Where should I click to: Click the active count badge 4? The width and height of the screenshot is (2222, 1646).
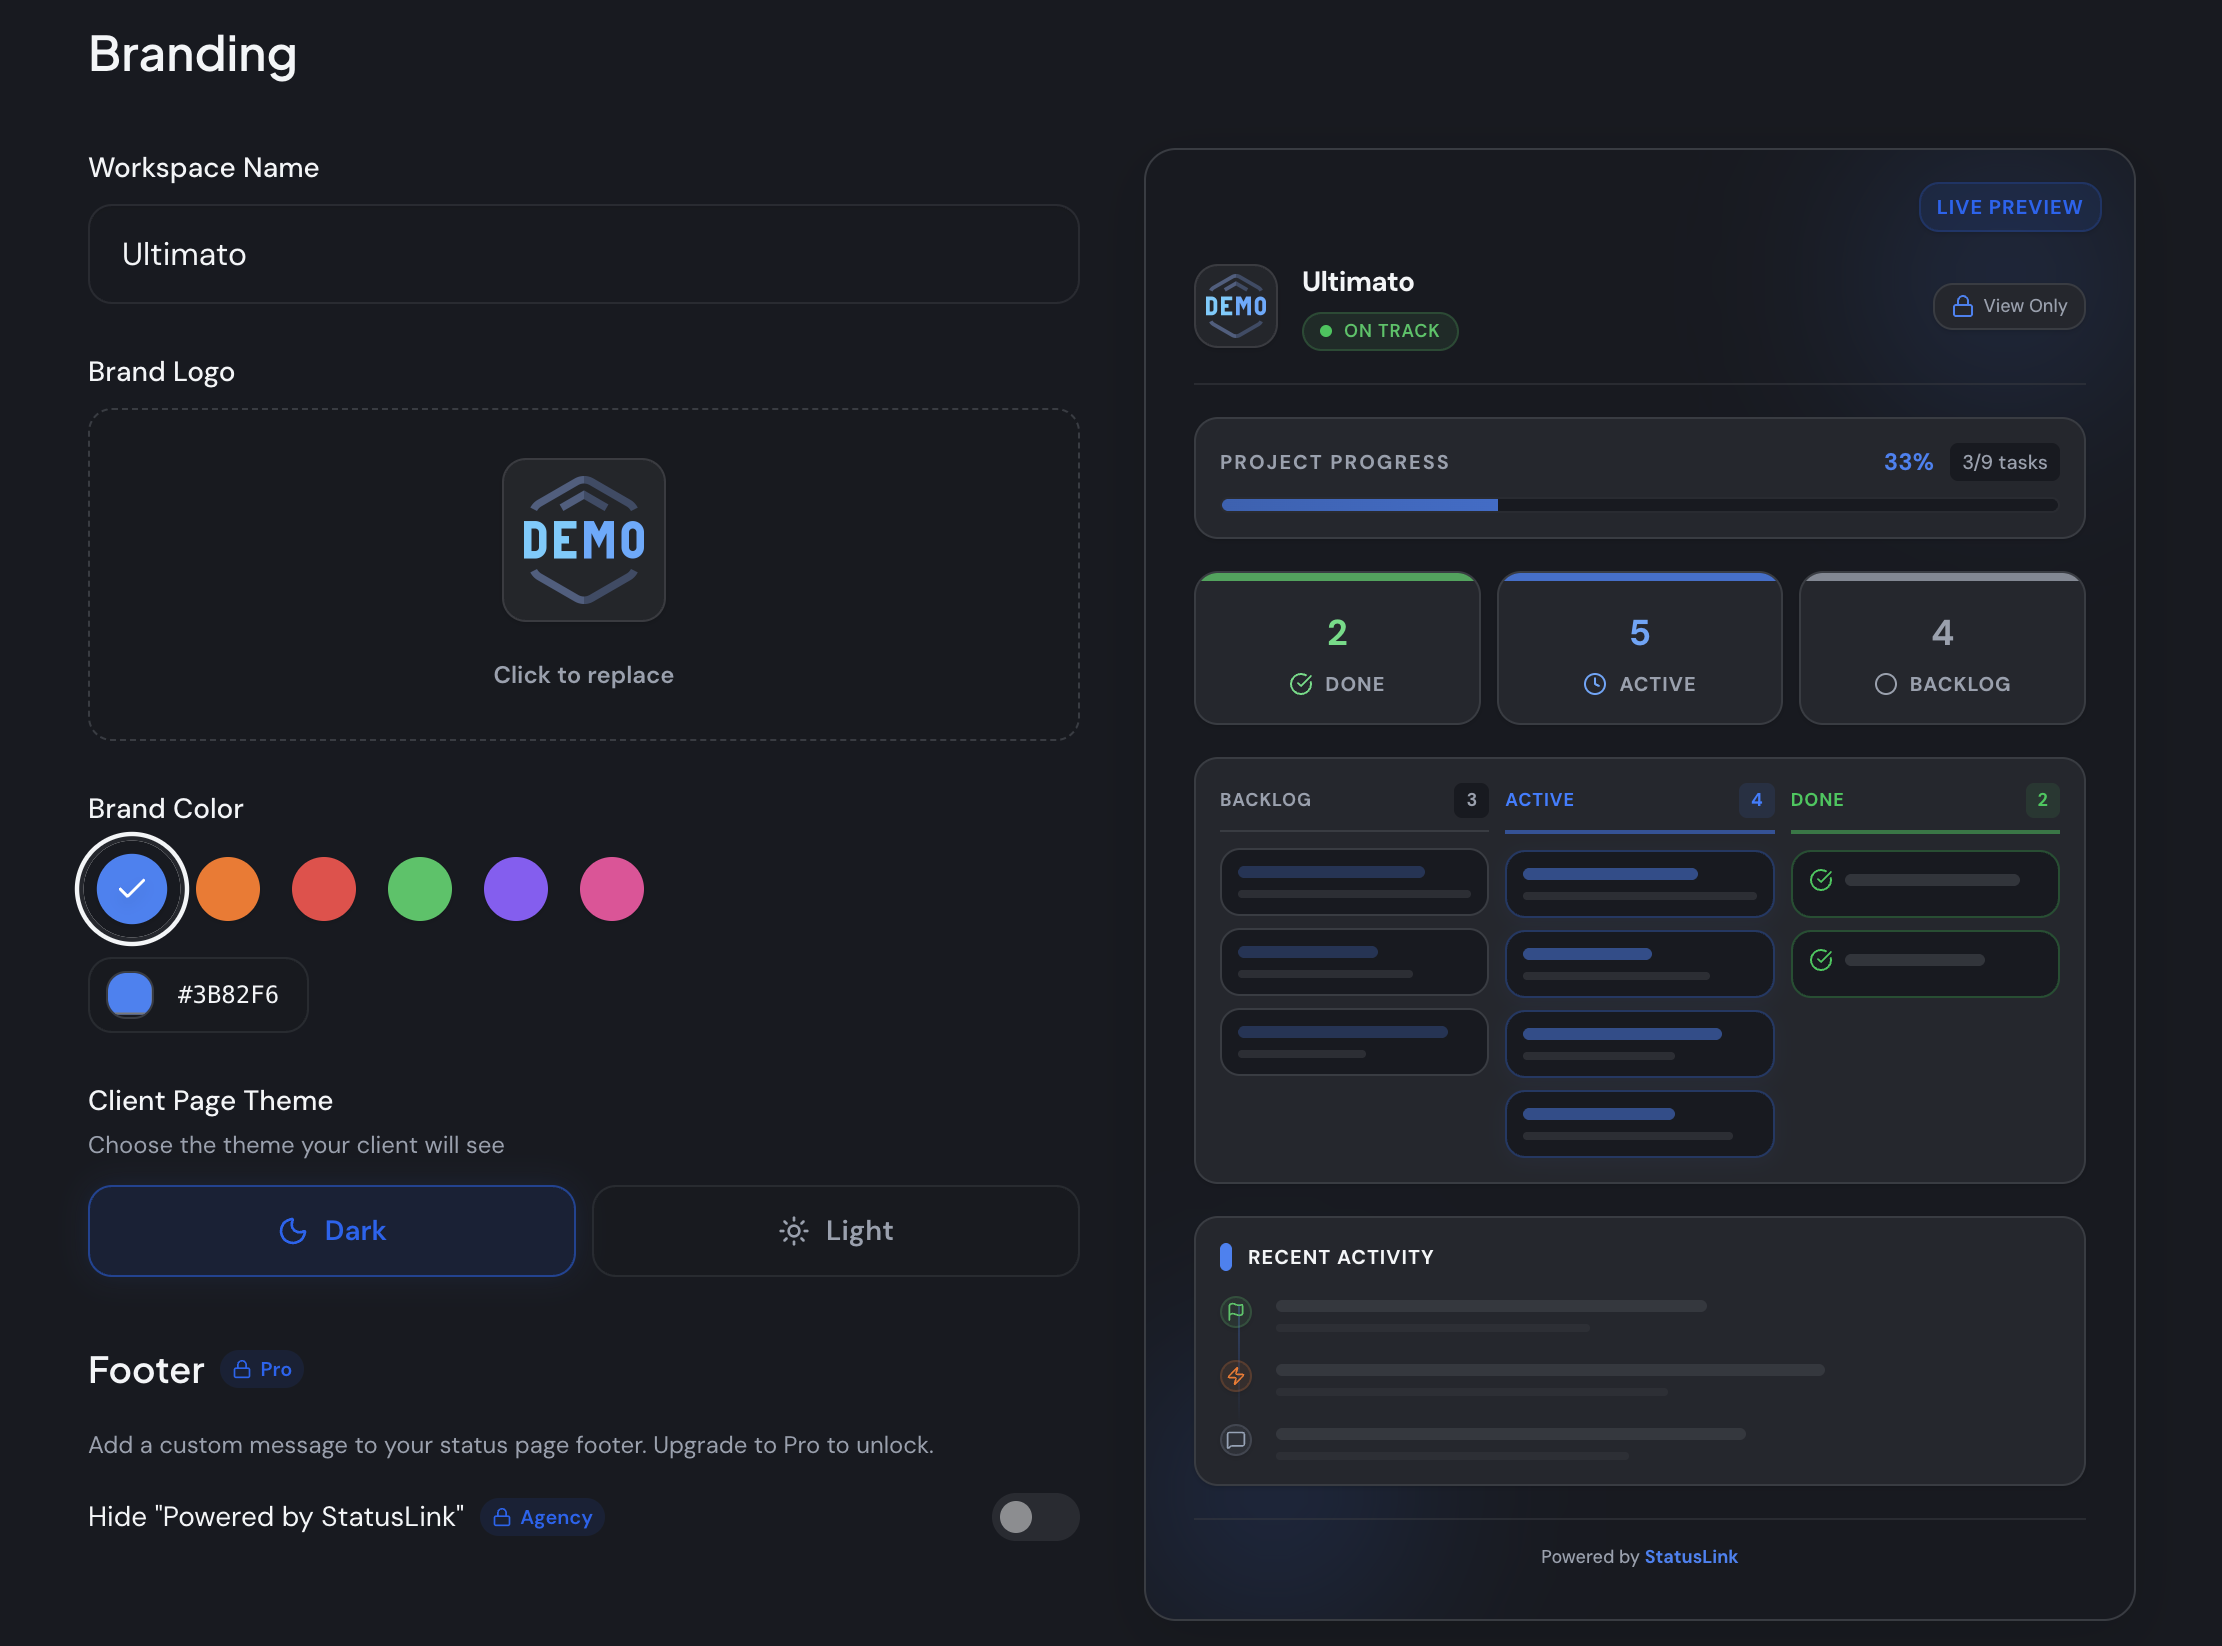pyautogui.click(x=1757, y=800)
